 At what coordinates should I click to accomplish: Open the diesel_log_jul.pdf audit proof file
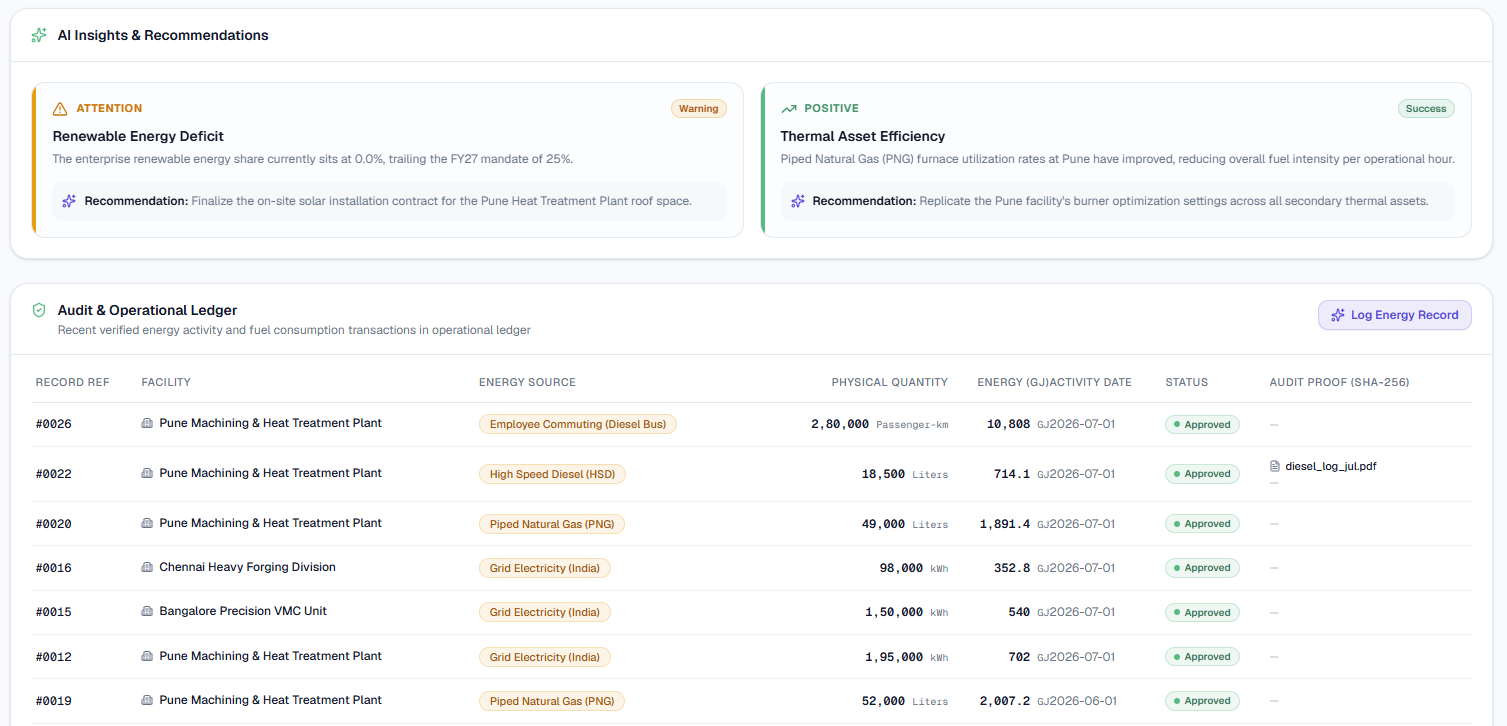point(1330,466)
